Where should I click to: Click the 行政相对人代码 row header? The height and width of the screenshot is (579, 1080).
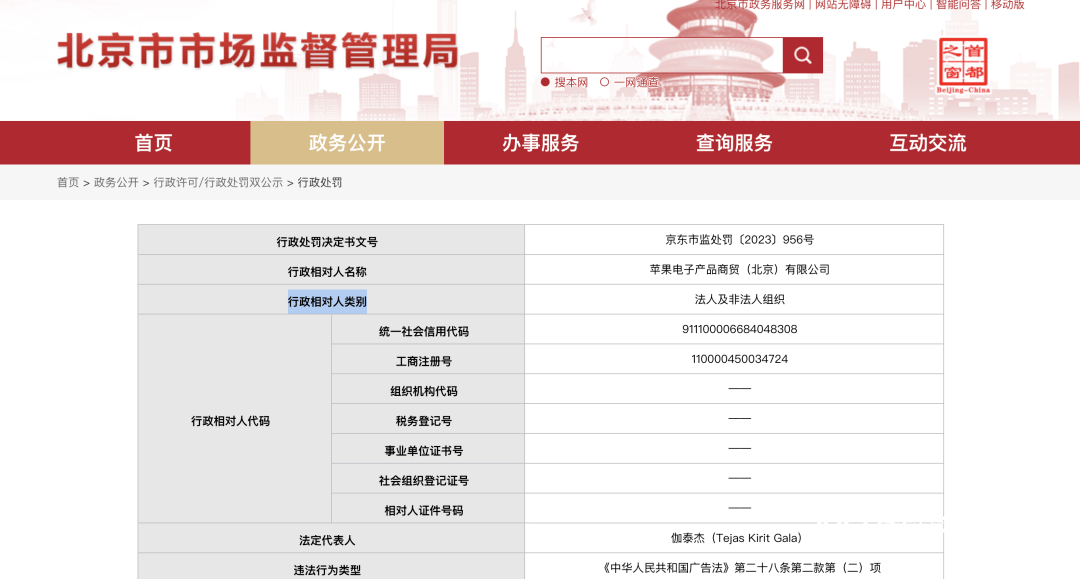tap(235, 419)
